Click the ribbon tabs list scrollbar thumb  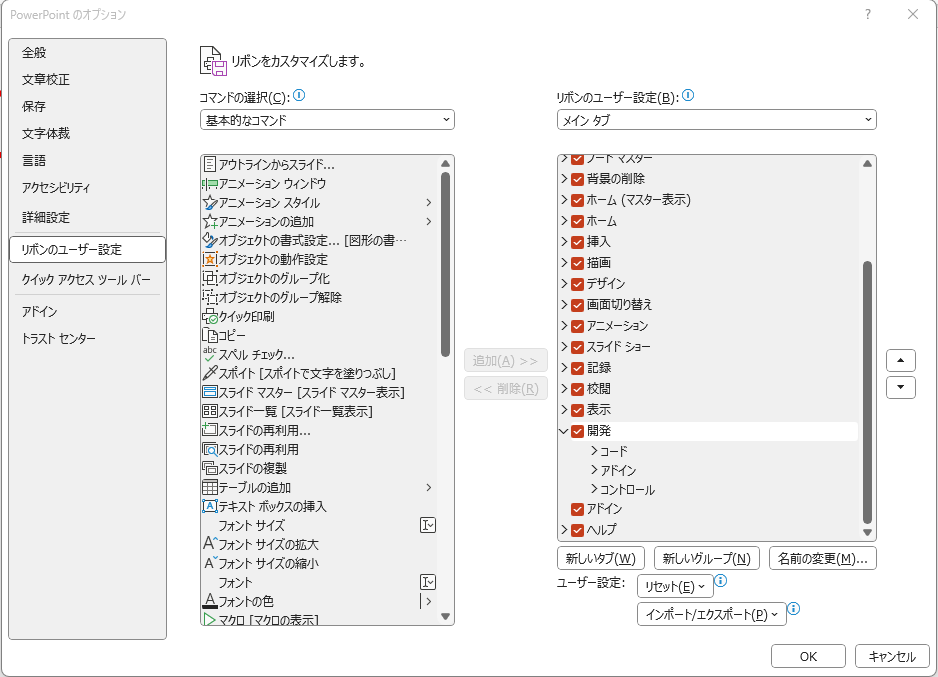coord(867,392)
